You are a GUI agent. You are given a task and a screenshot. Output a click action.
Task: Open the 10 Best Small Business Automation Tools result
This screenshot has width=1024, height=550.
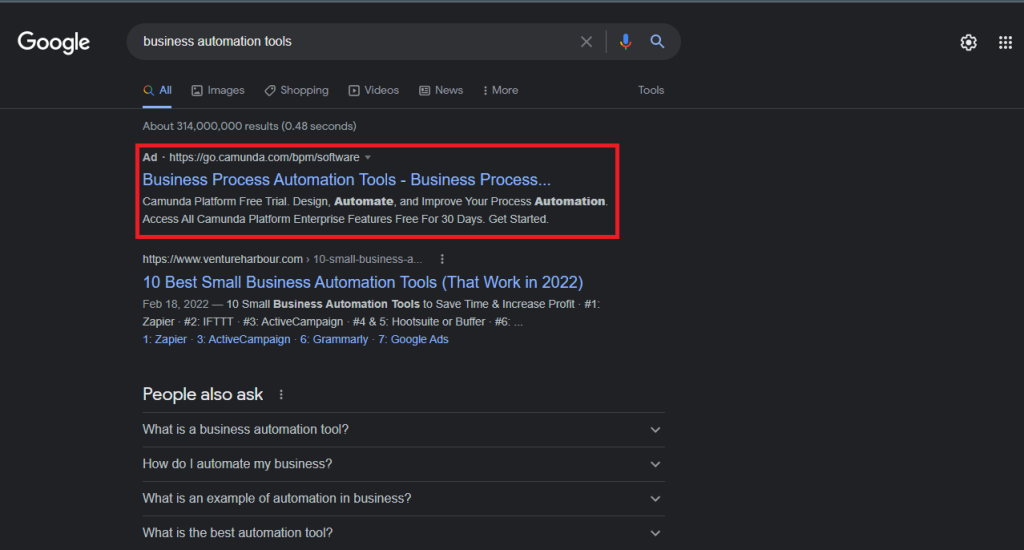pos(362,282)
